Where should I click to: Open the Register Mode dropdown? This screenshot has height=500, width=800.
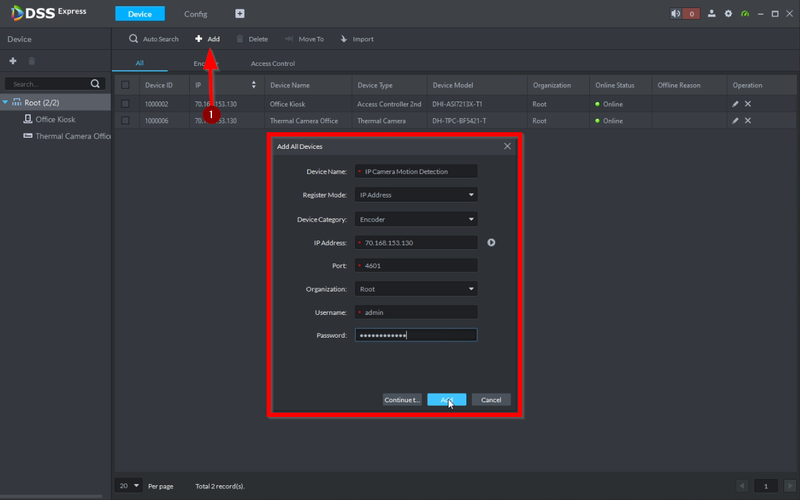(x=416, y=195)
